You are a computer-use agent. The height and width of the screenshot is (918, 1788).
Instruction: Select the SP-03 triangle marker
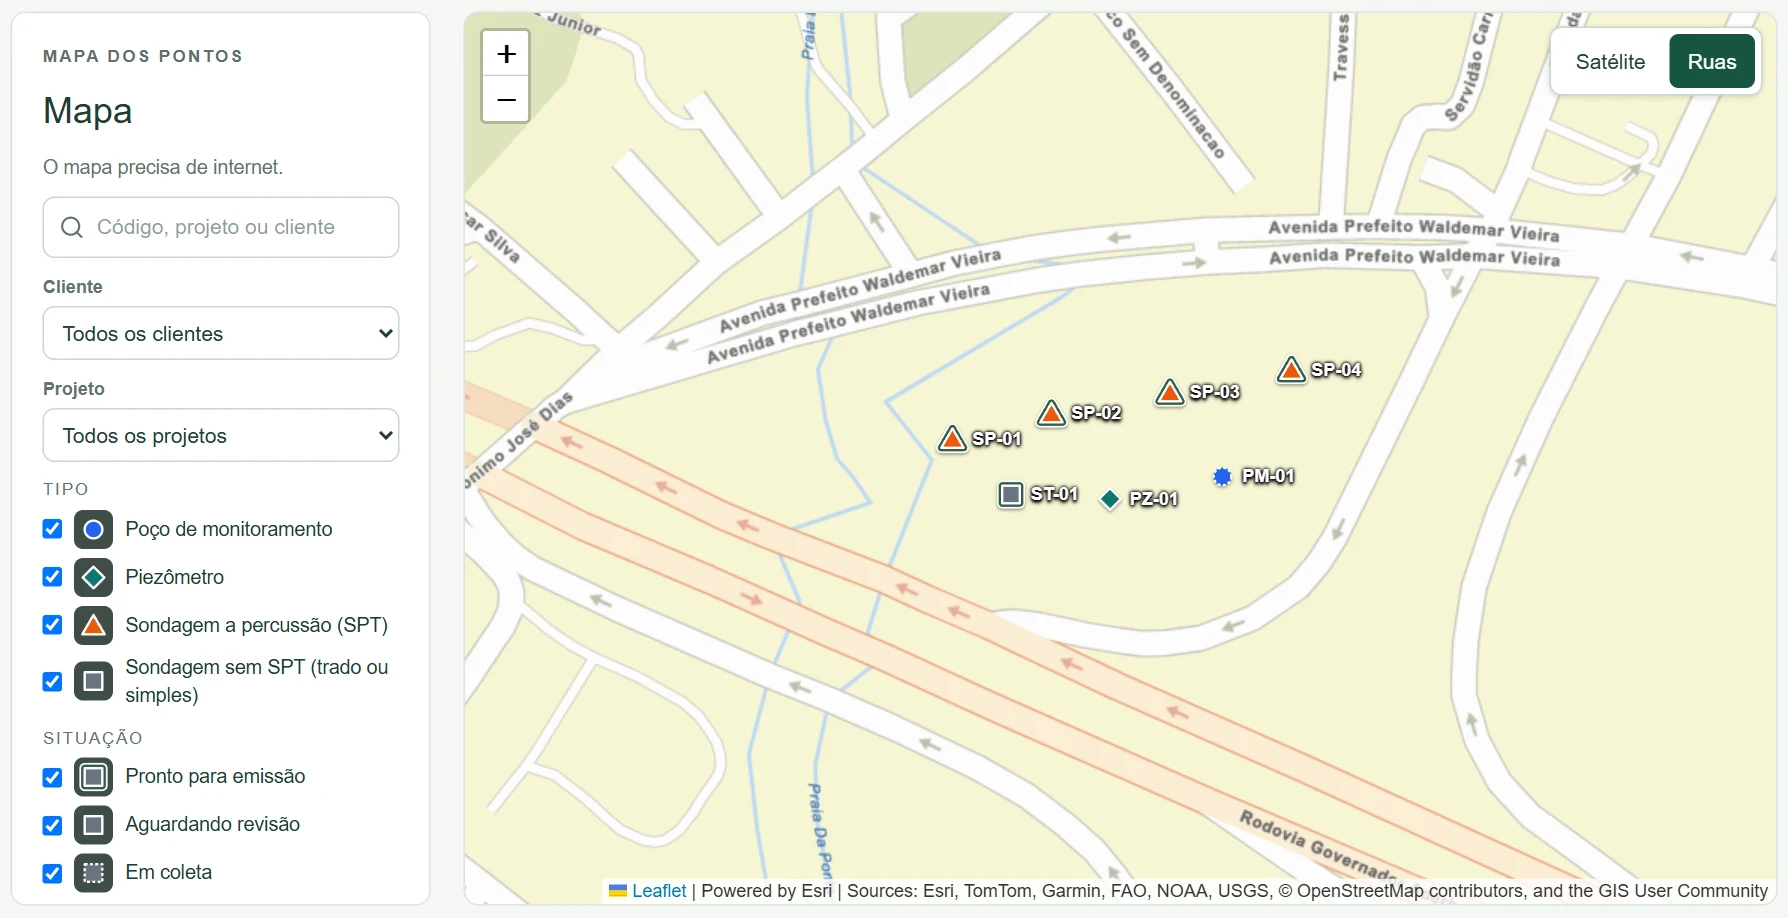1169,391
